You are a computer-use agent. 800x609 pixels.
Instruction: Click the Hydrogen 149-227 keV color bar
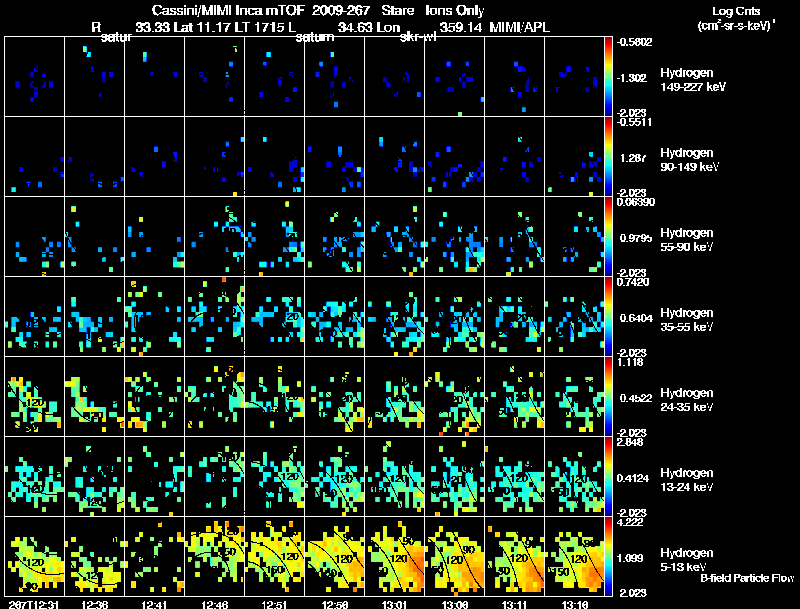[608, 76]
